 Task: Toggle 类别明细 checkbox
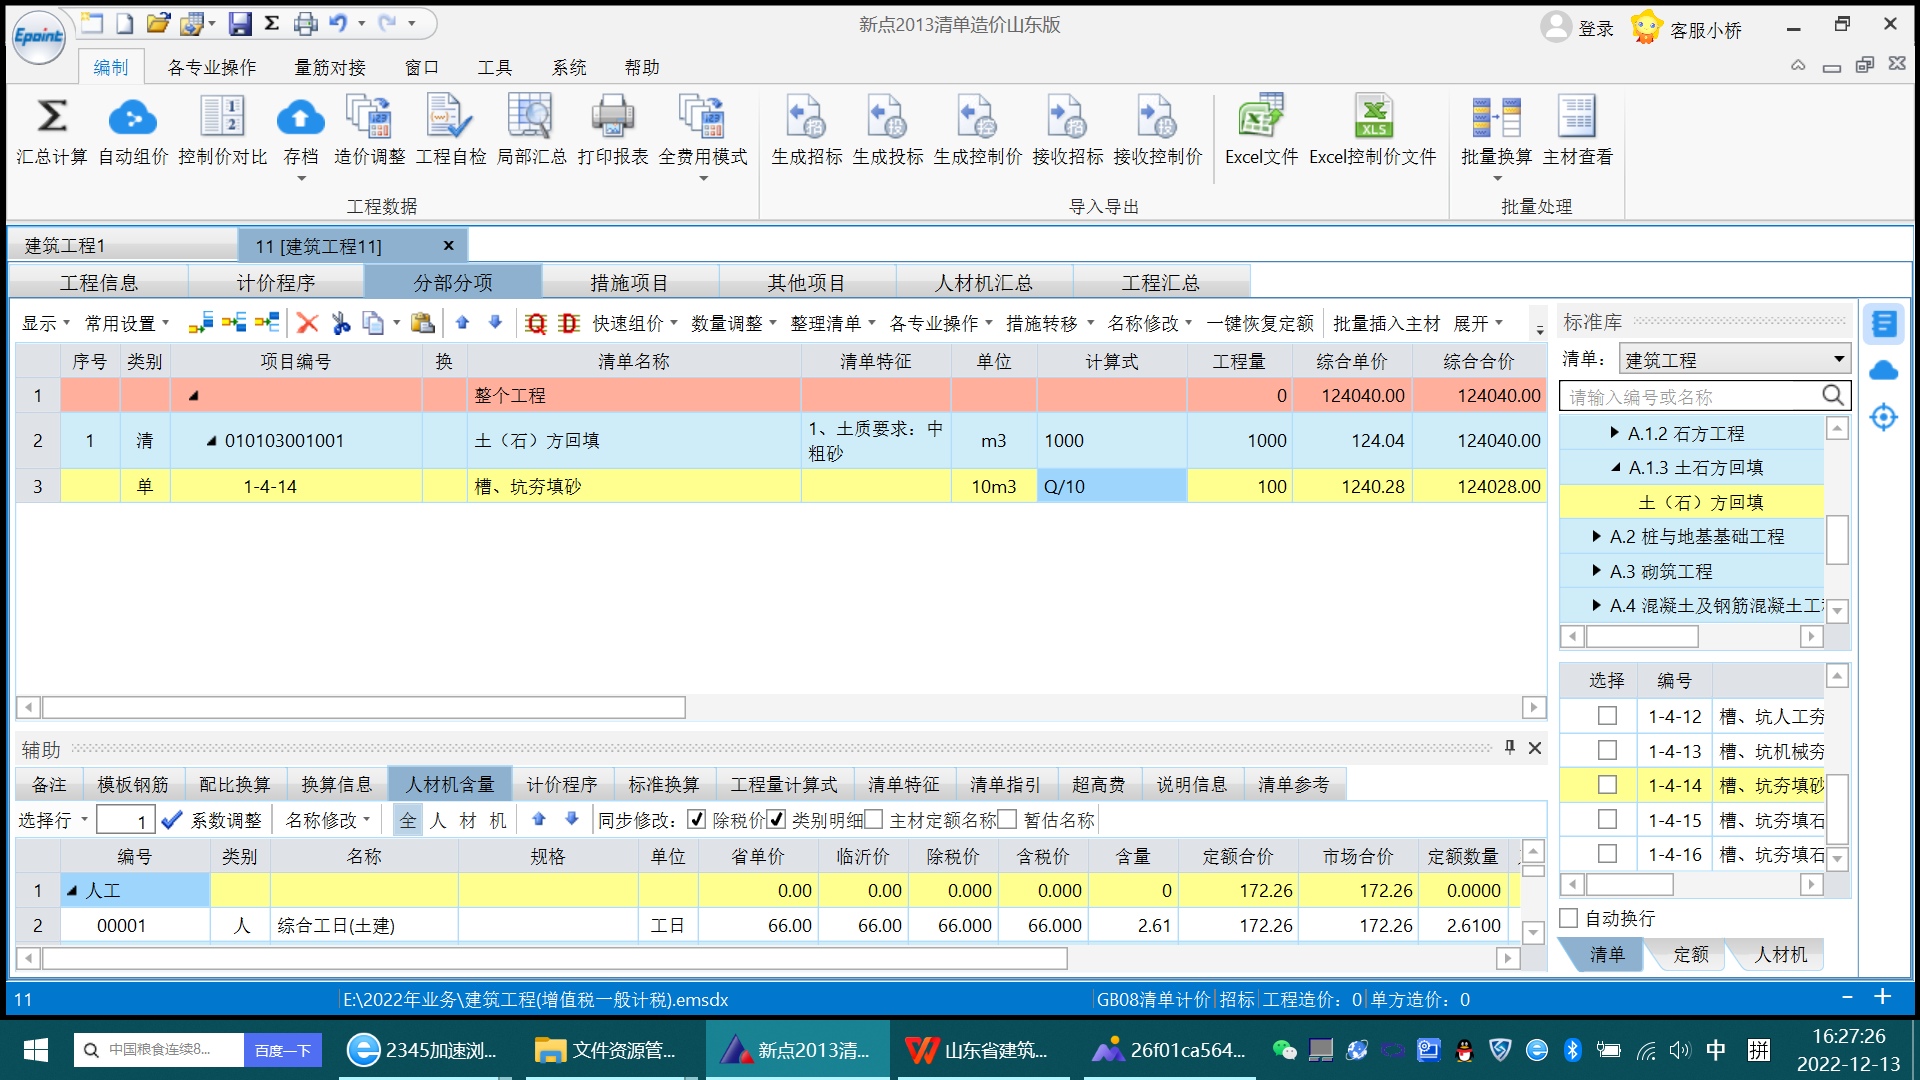click(776, 820)
